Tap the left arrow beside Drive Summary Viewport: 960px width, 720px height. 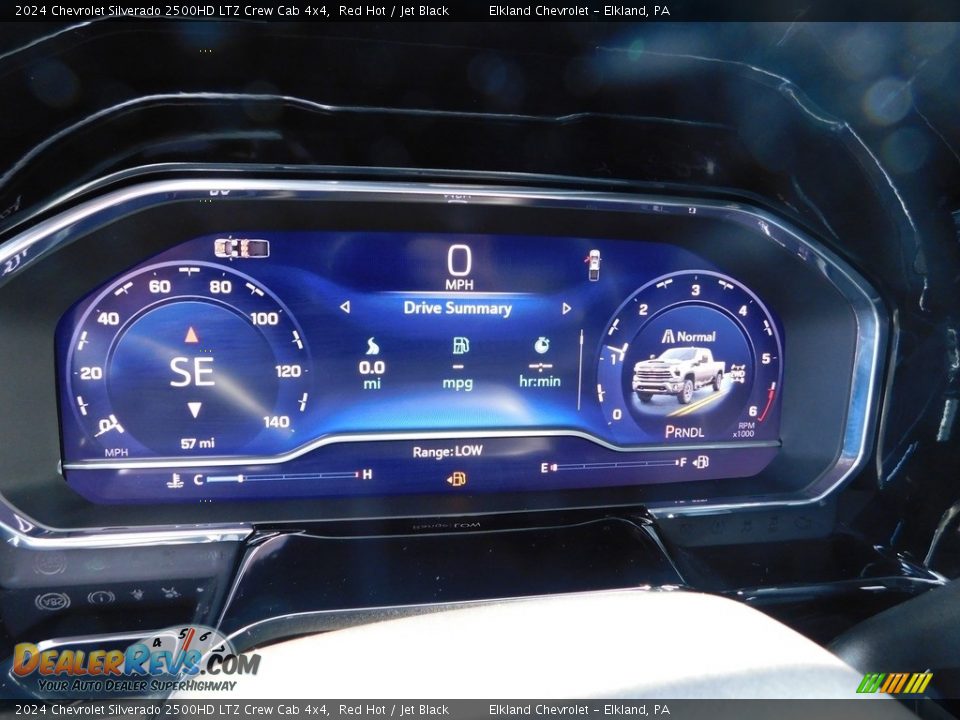(345, 307)
